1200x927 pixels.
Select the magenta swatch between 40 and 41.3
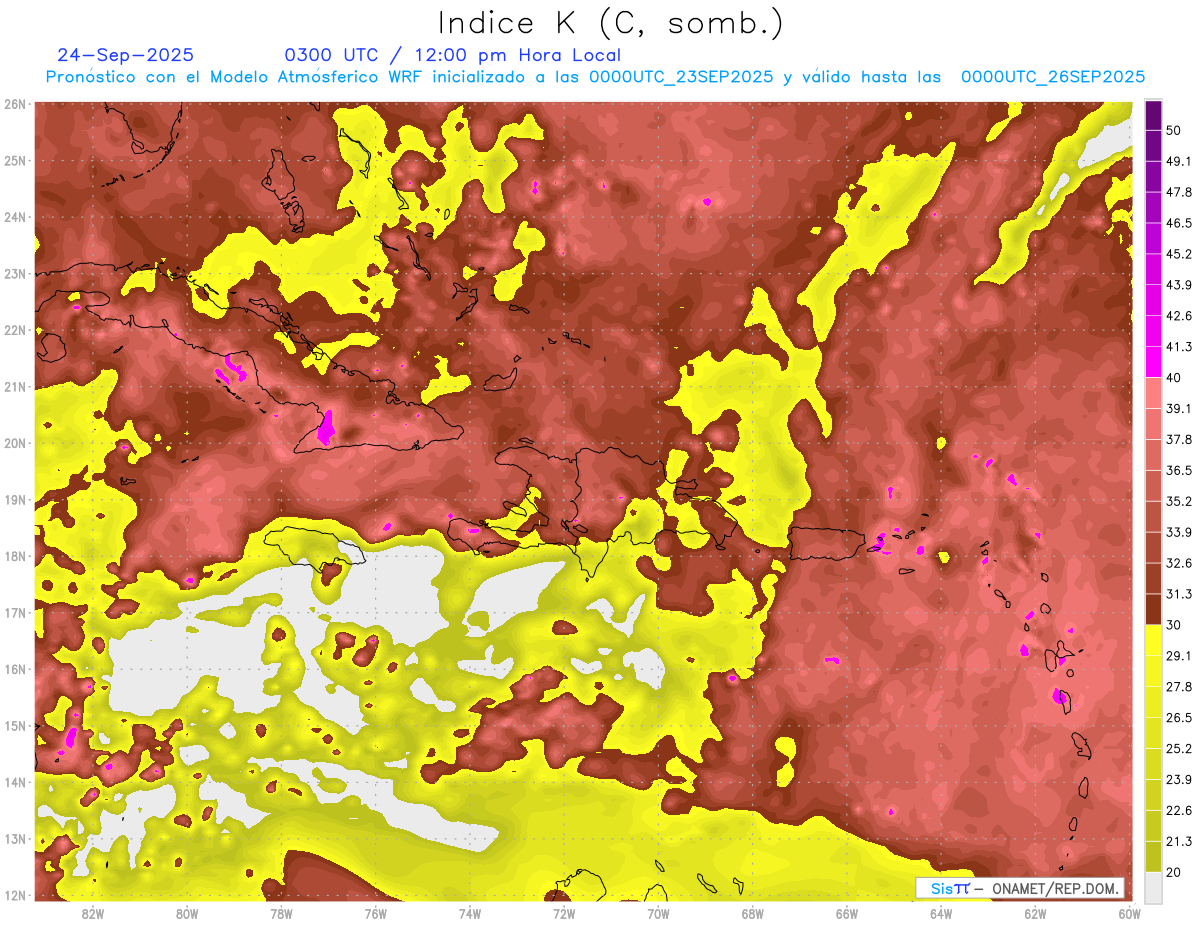click(x=1153, y=362)
